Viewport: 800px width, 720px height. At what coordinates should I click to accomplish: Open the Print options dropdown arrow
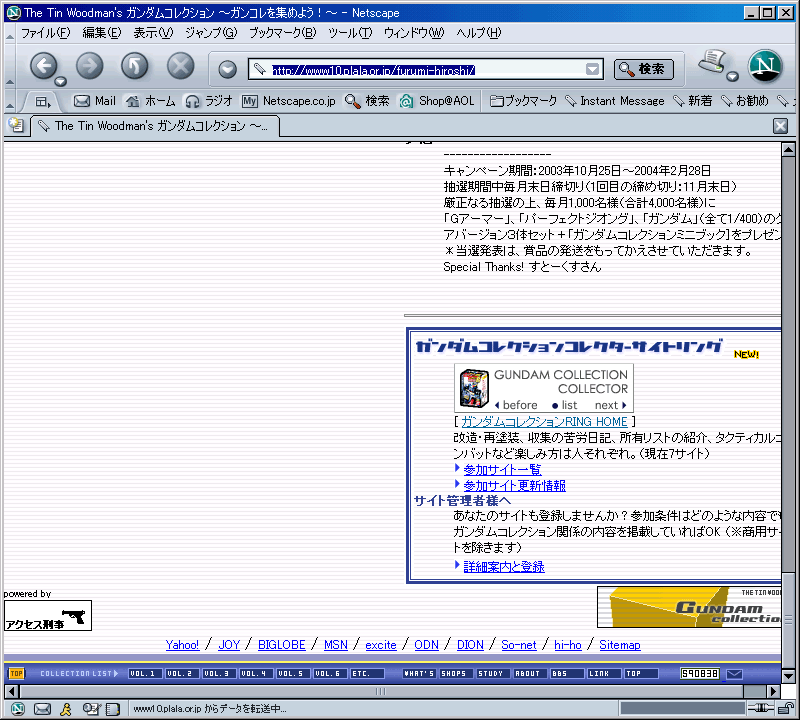pos(733,77)
